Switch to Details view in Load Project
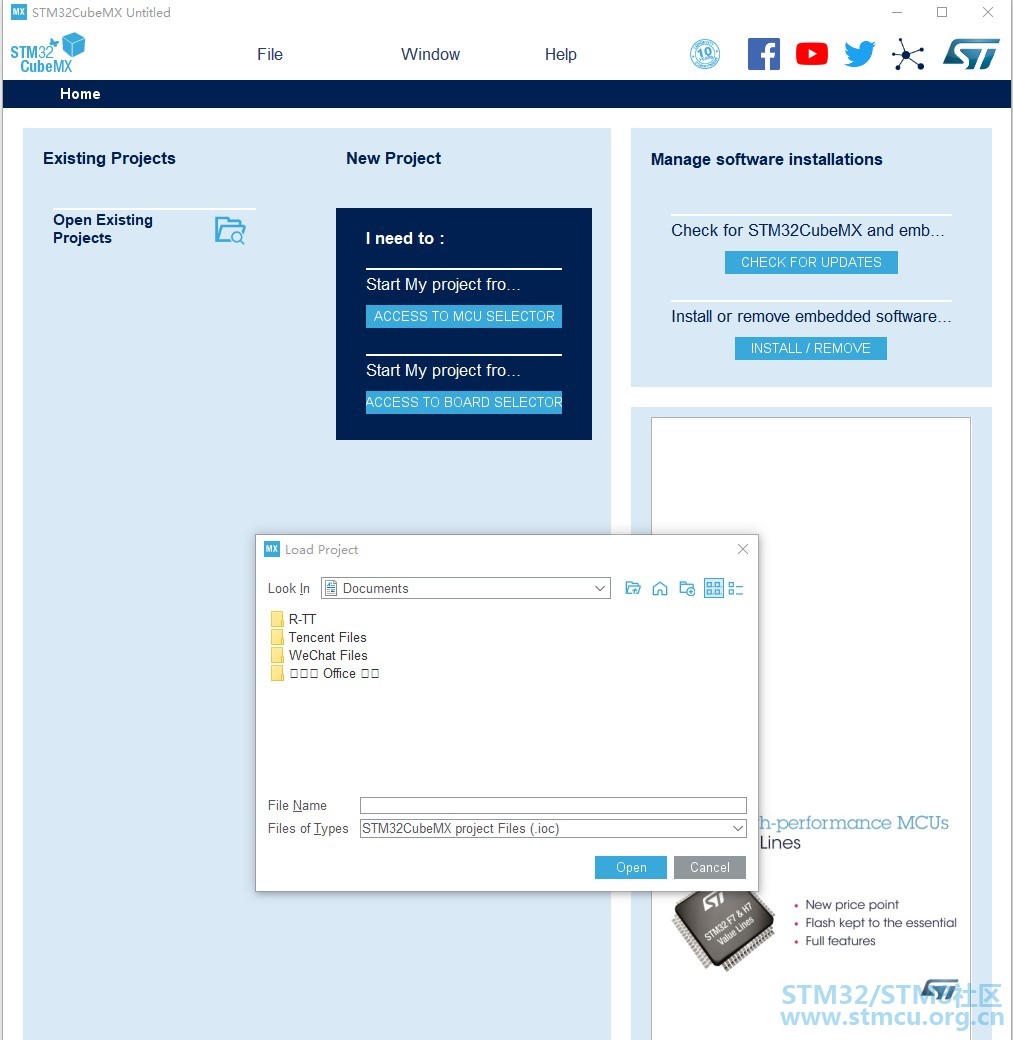Screen dimensions: 1013x1040 (x=736, y=588)
